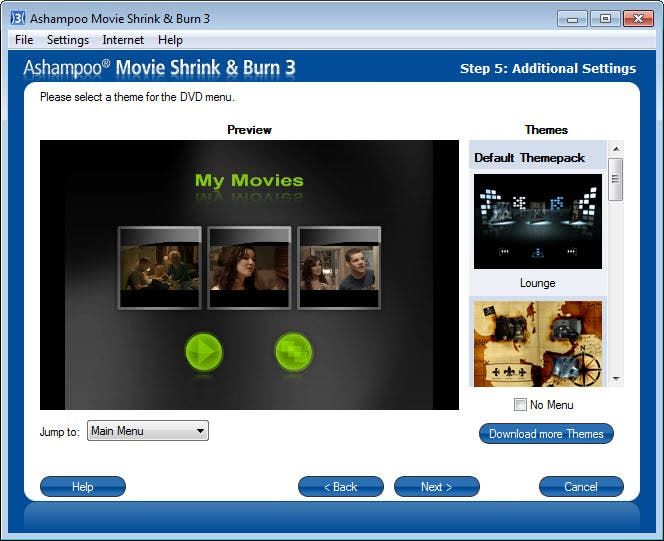Screen dimensions: 664x541
Task: Click the themes list scroll up arrow
Action: coord(616,149)
